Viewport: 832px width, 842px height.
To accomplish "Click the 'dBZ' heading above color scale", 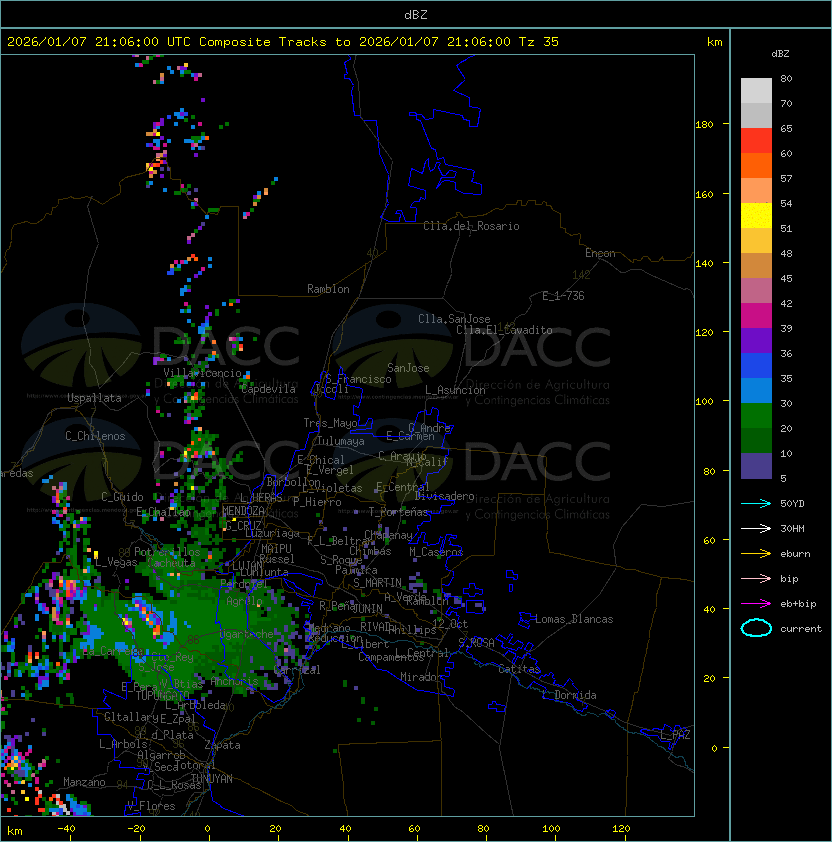I will coord(780,54).
